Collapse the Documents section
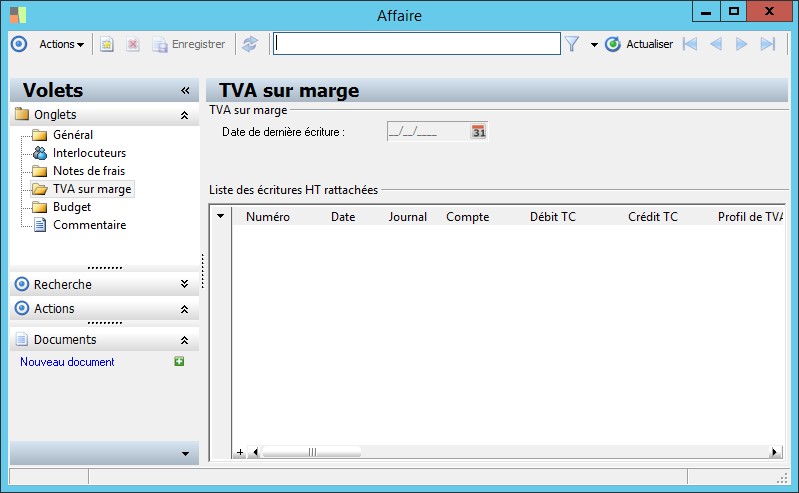 (184, 340)
